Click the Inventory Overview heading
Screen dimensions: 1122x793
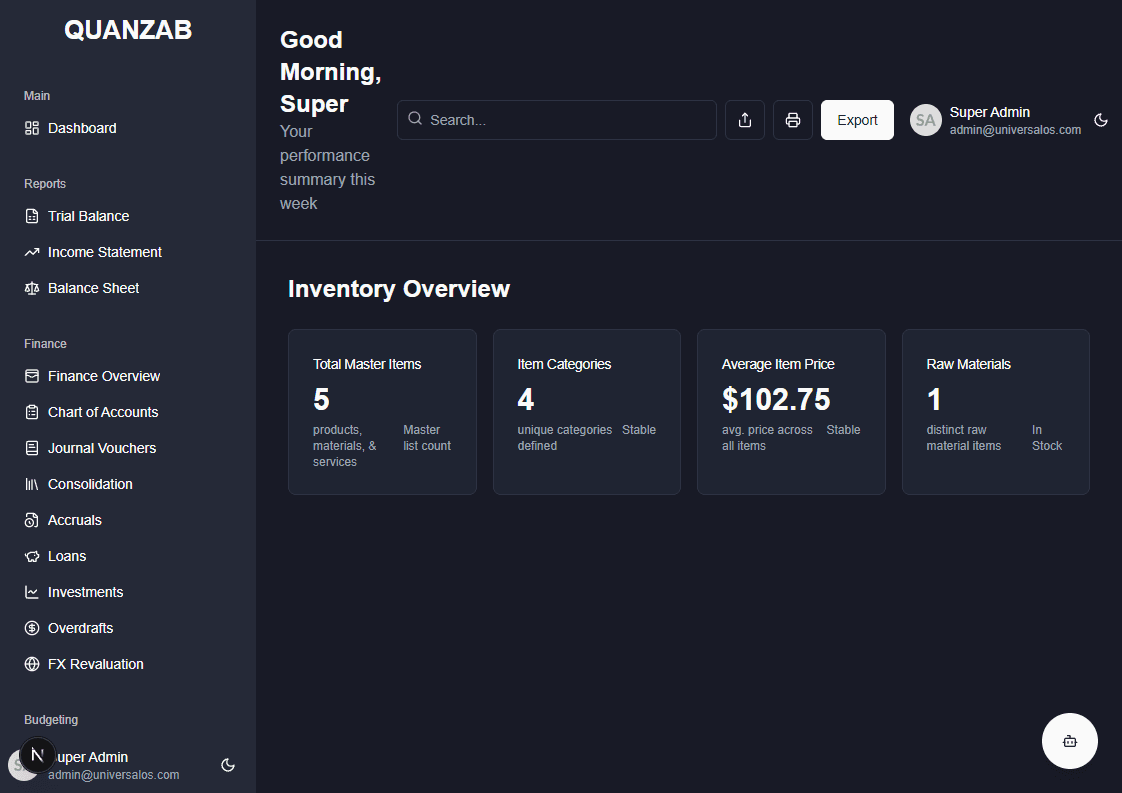[399, 289]
